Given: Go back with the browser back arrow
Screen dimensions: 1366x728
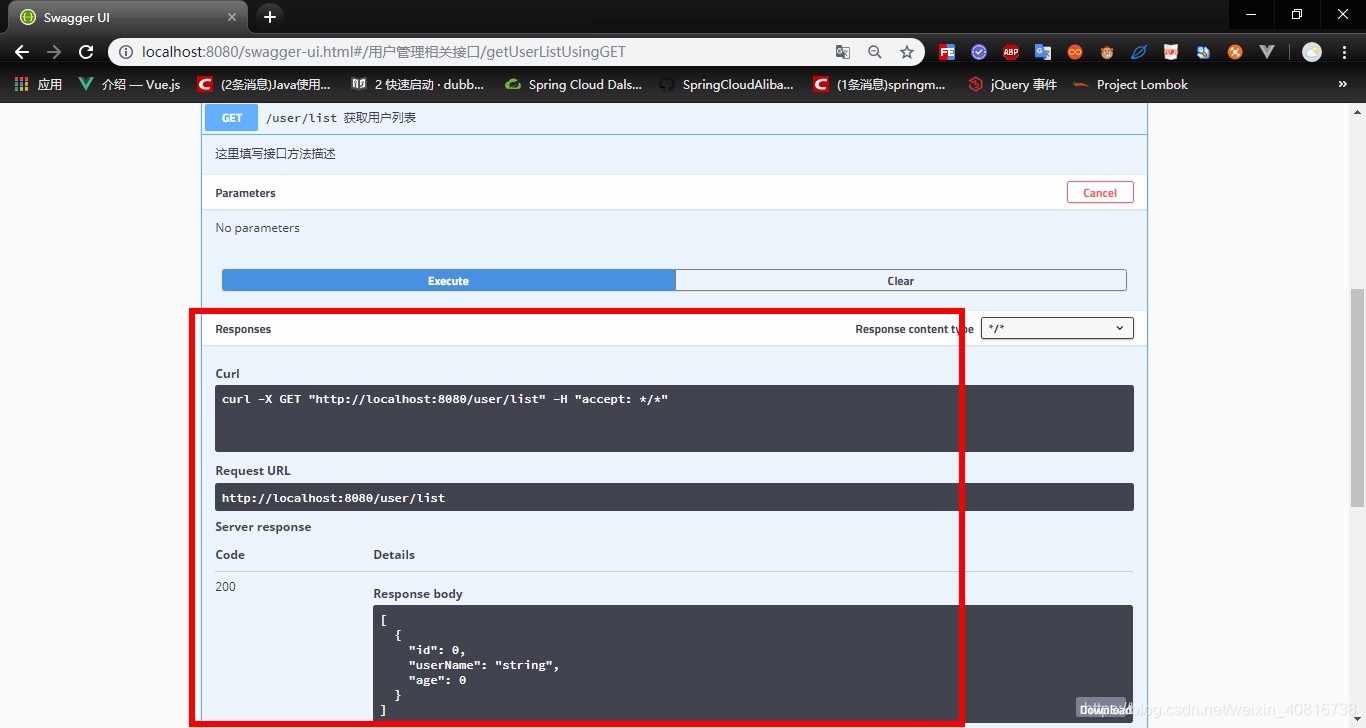Looking at the screenshot, I should pos(22,52).
